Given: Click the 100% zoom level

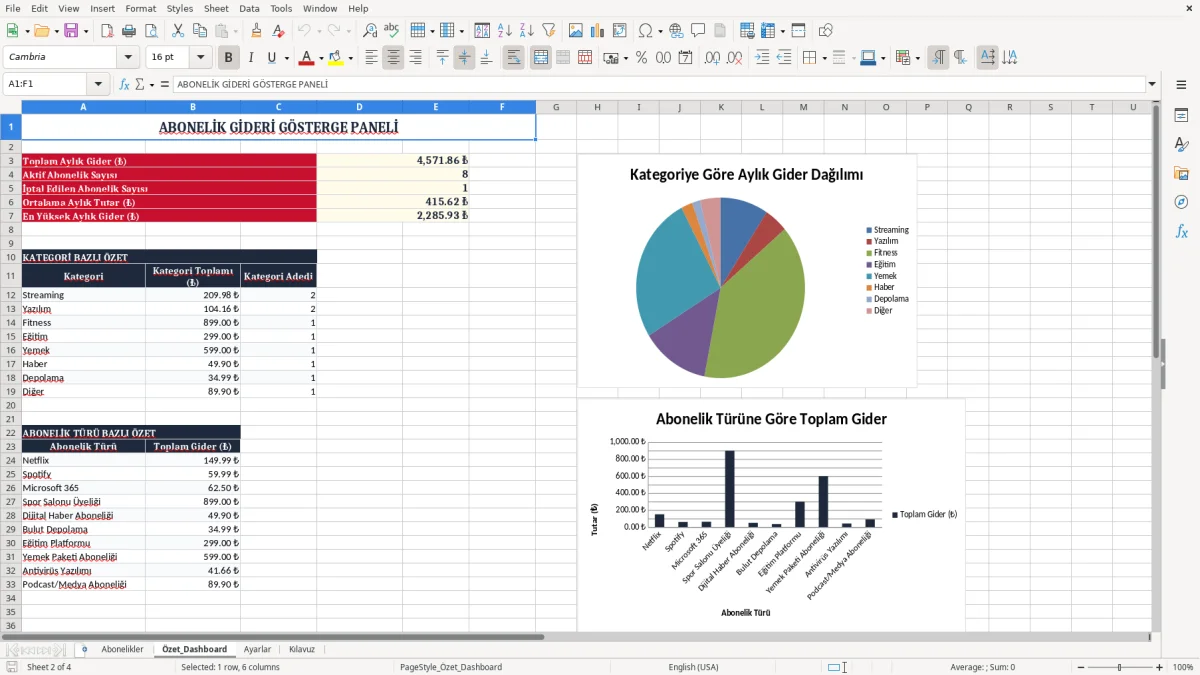Looking at the screenshot, I should [x=1183, y=667].
